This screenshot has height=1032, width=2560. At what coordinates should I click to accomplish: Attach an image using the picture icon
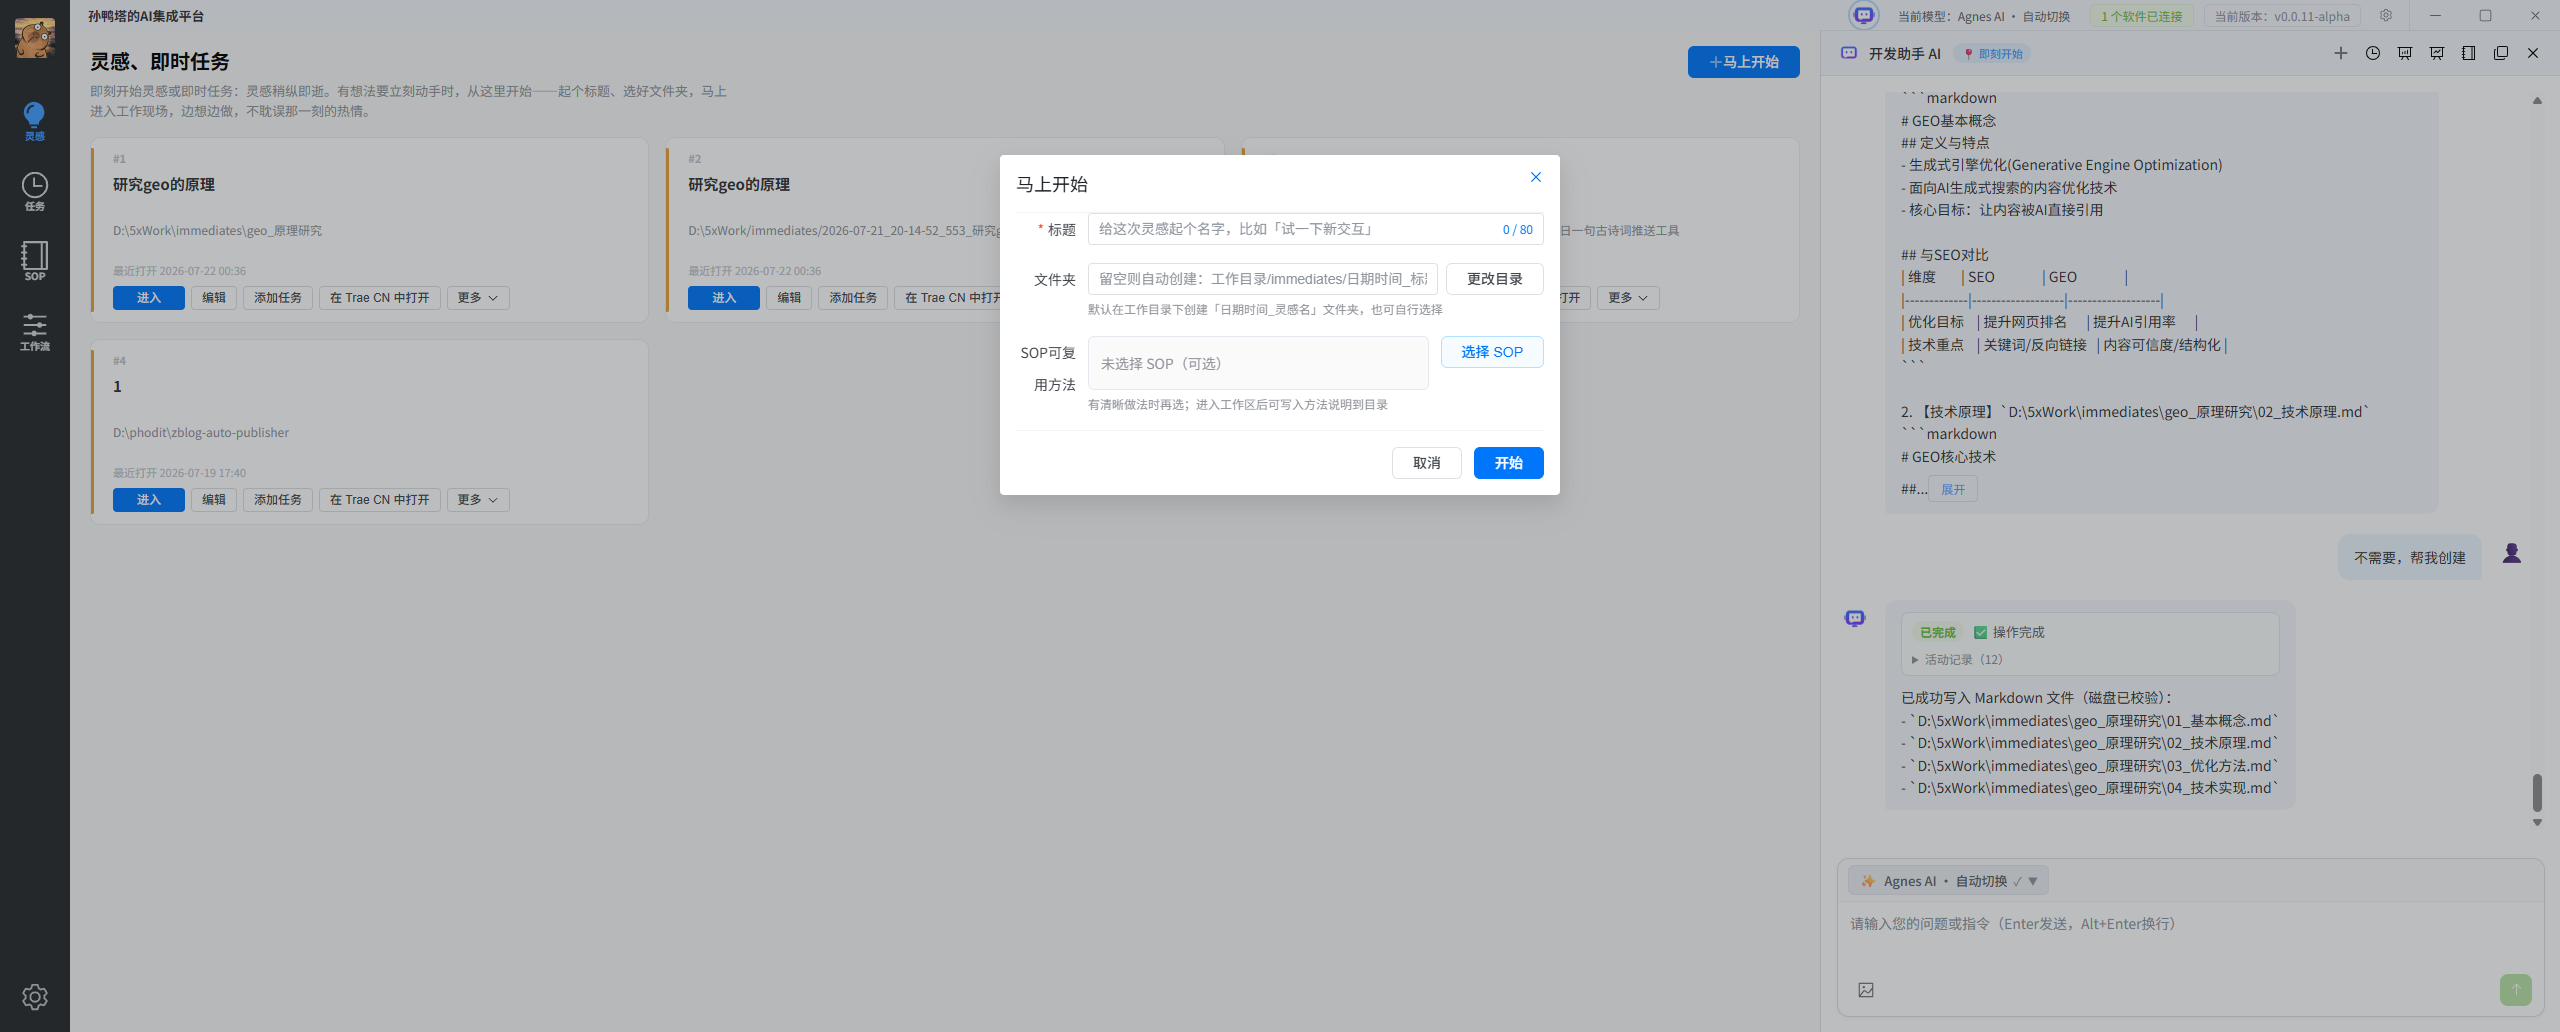pos(1866,990)
